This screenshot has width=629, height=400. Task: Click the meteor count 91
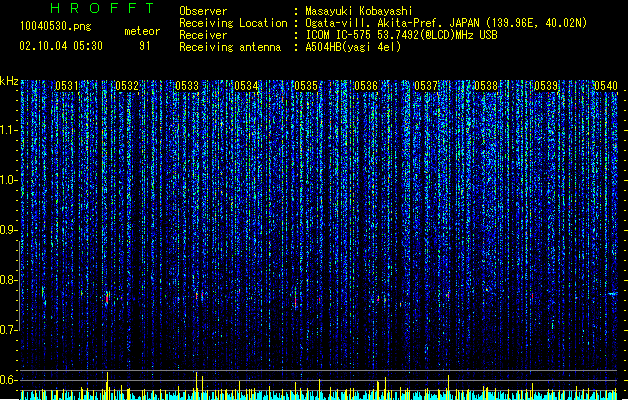click(x=144, y=46)
